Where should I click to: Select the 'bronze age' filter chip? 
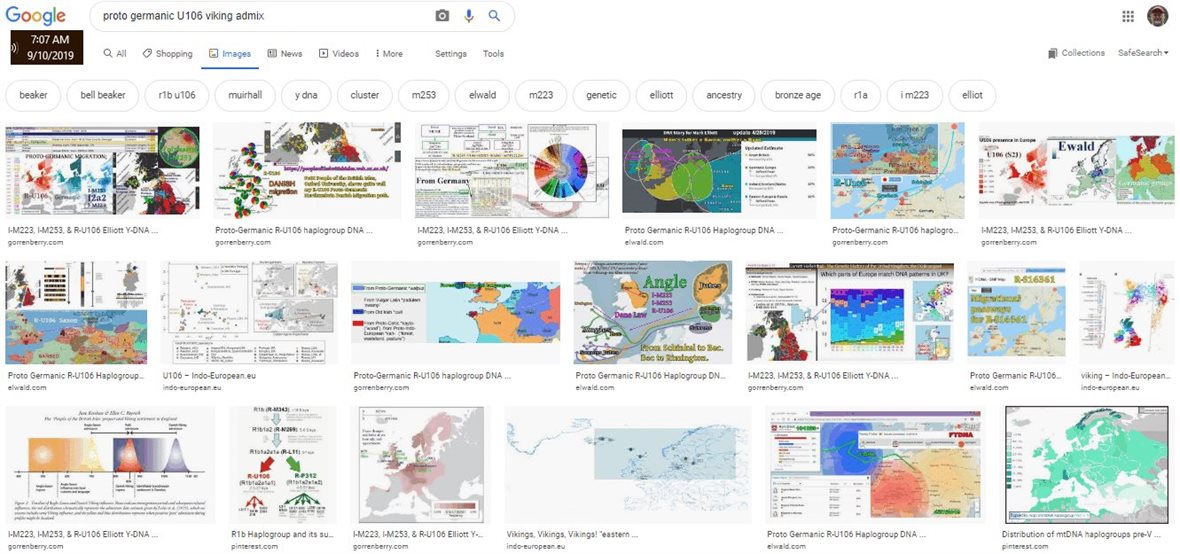click(797, 95)
